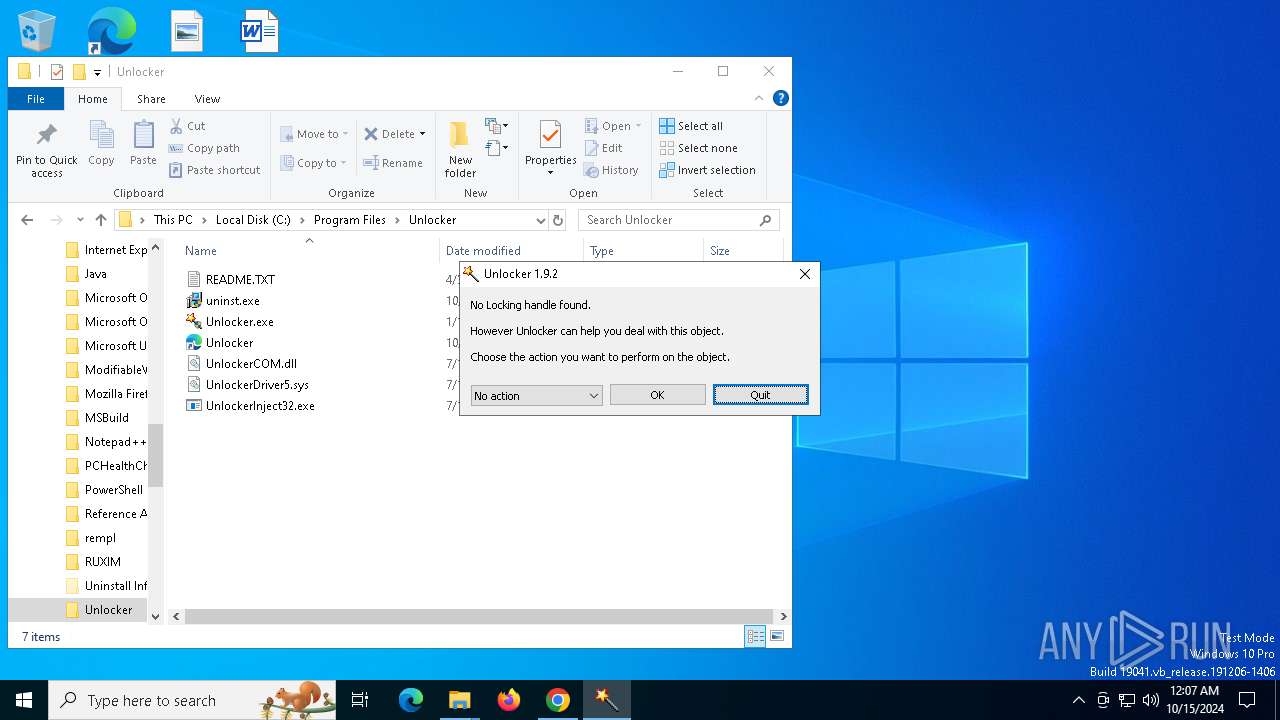The height and width of the screenshot is (720, 1280).
Task: Click Program Files in address path
Action: click(350, 220)
